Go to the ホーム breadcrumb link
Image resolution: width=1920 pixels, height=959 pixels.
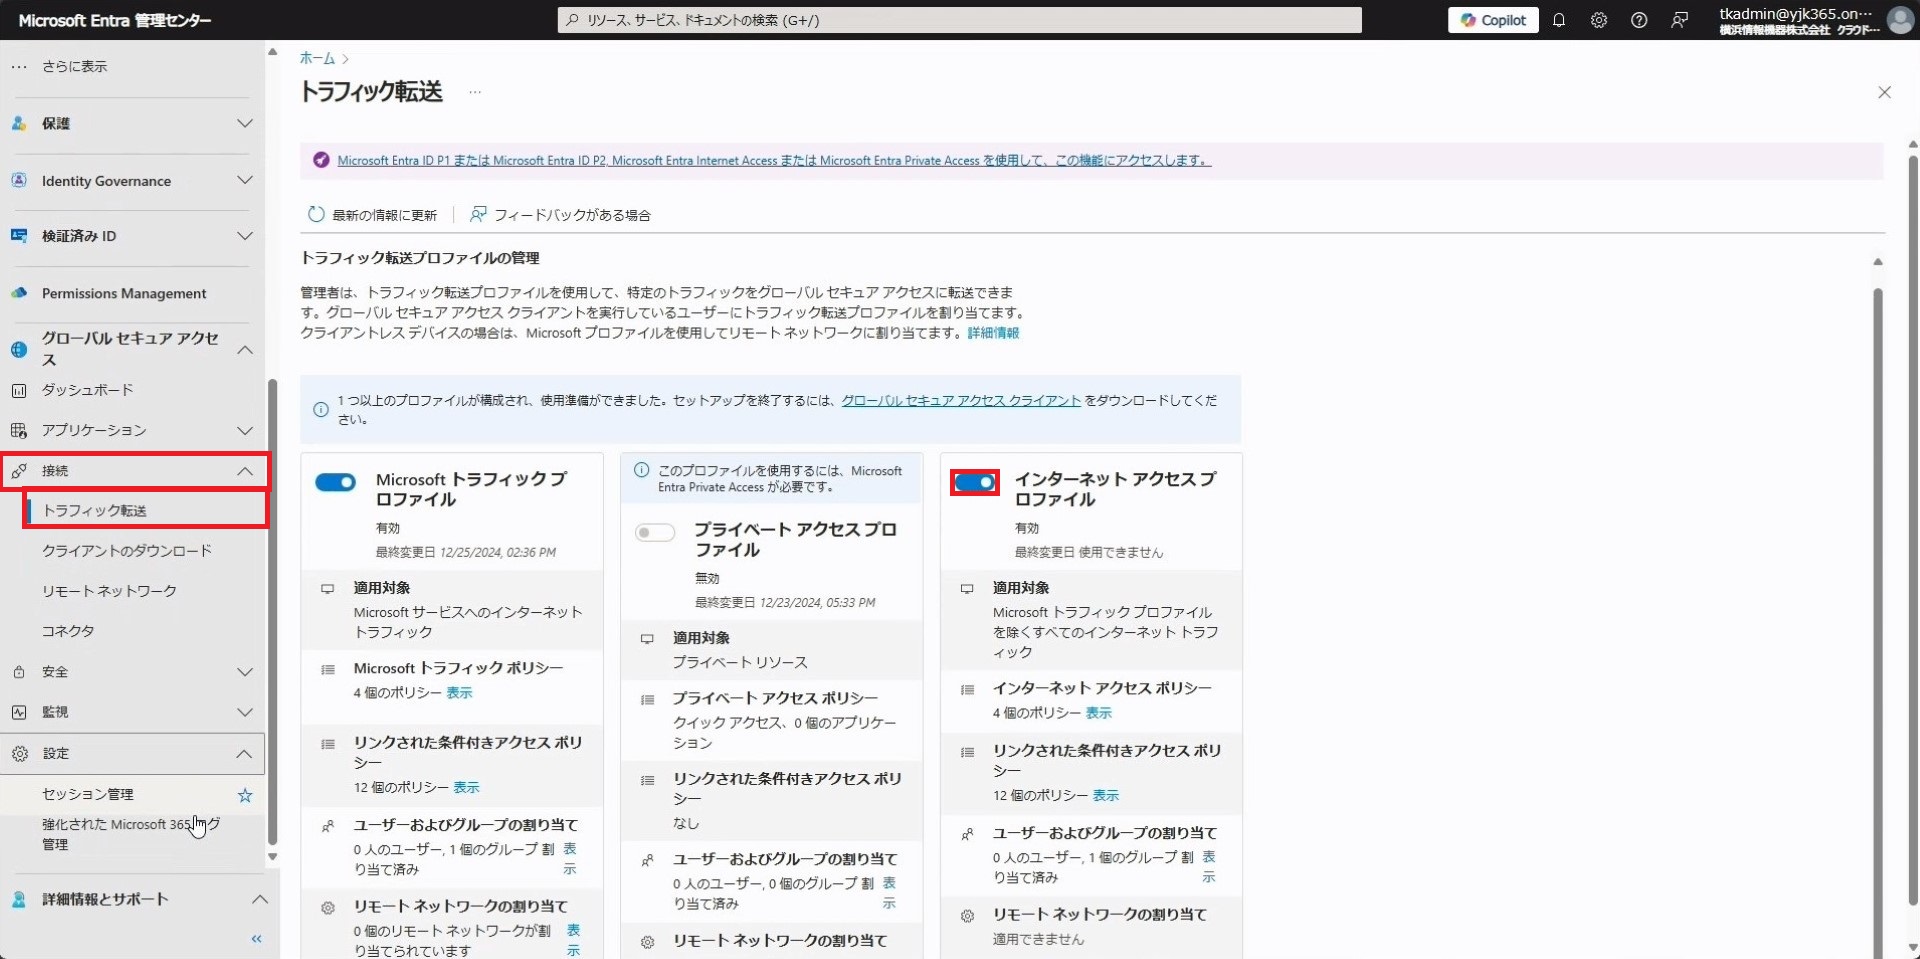coord(317,58)
